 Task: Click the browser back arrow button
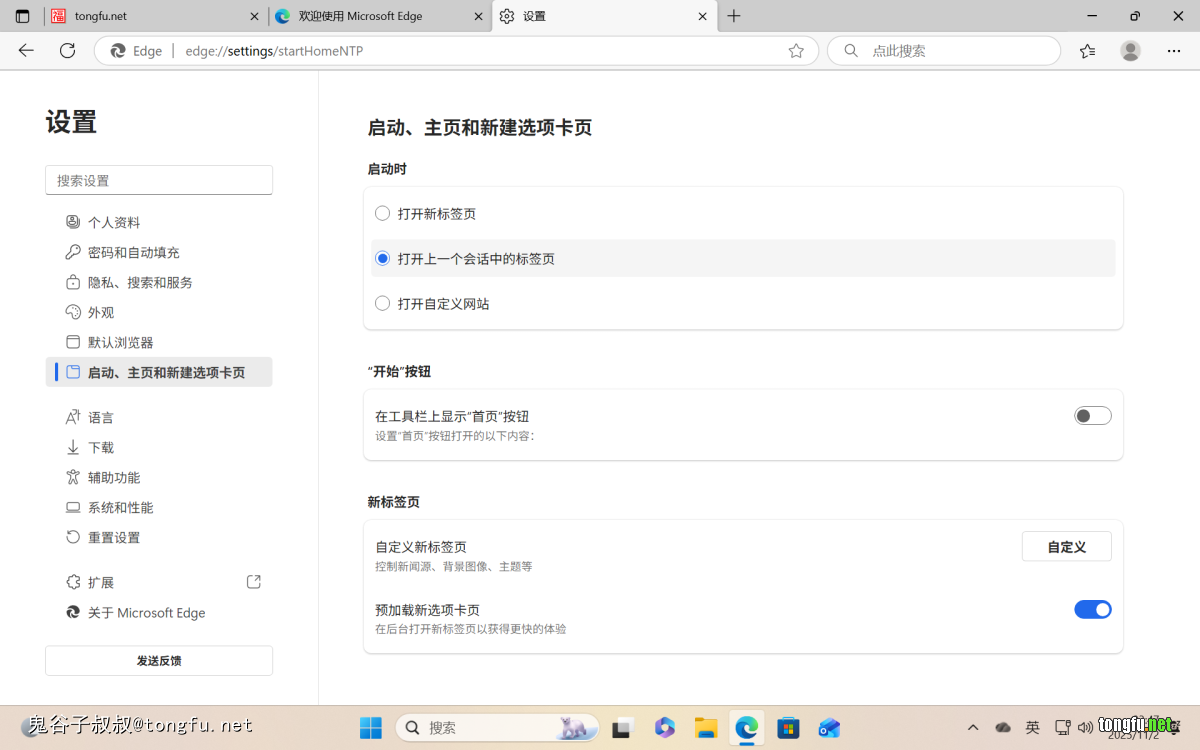[x=26, y=51]
